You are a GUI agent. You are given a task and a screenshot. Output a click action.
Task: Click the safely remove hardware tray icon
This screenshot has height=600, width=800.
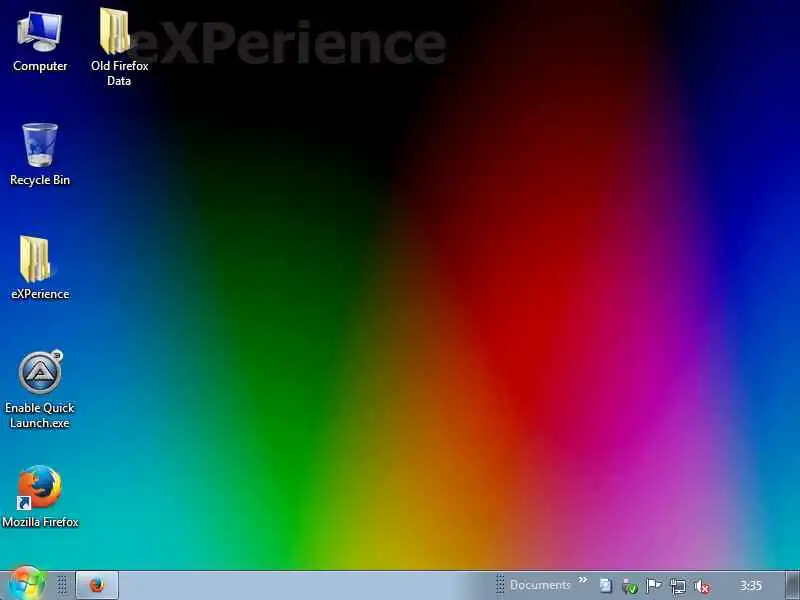[630, 586]
